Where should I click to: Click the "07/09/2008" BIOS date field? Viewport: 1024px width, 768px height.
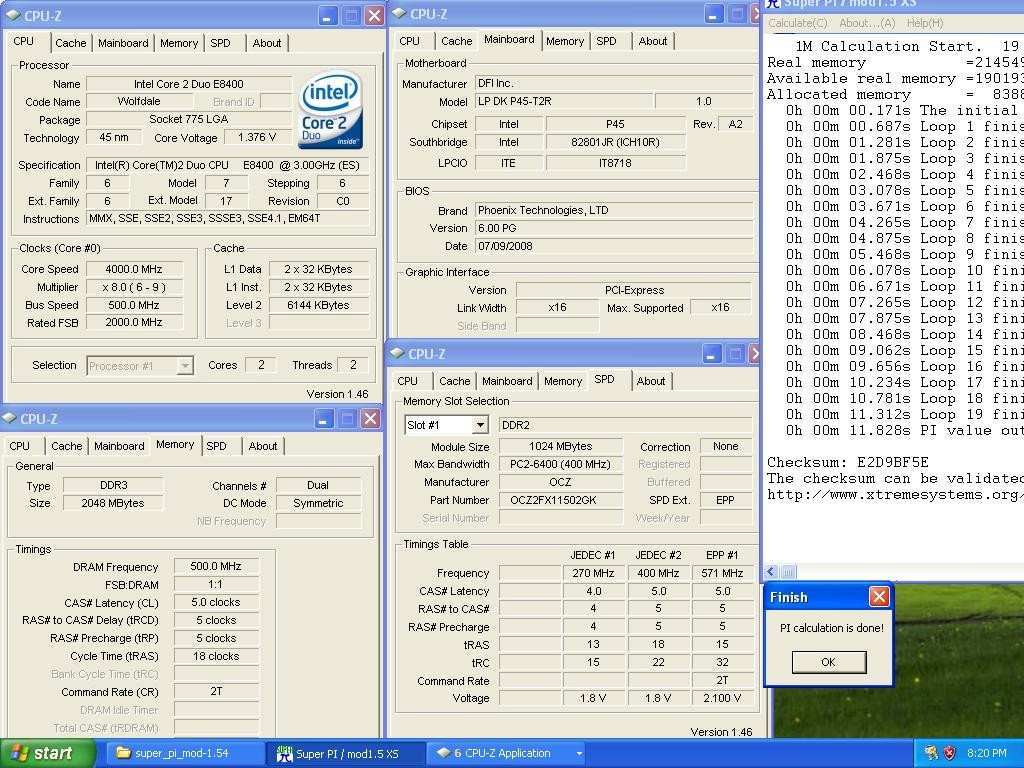pos(614,246)
